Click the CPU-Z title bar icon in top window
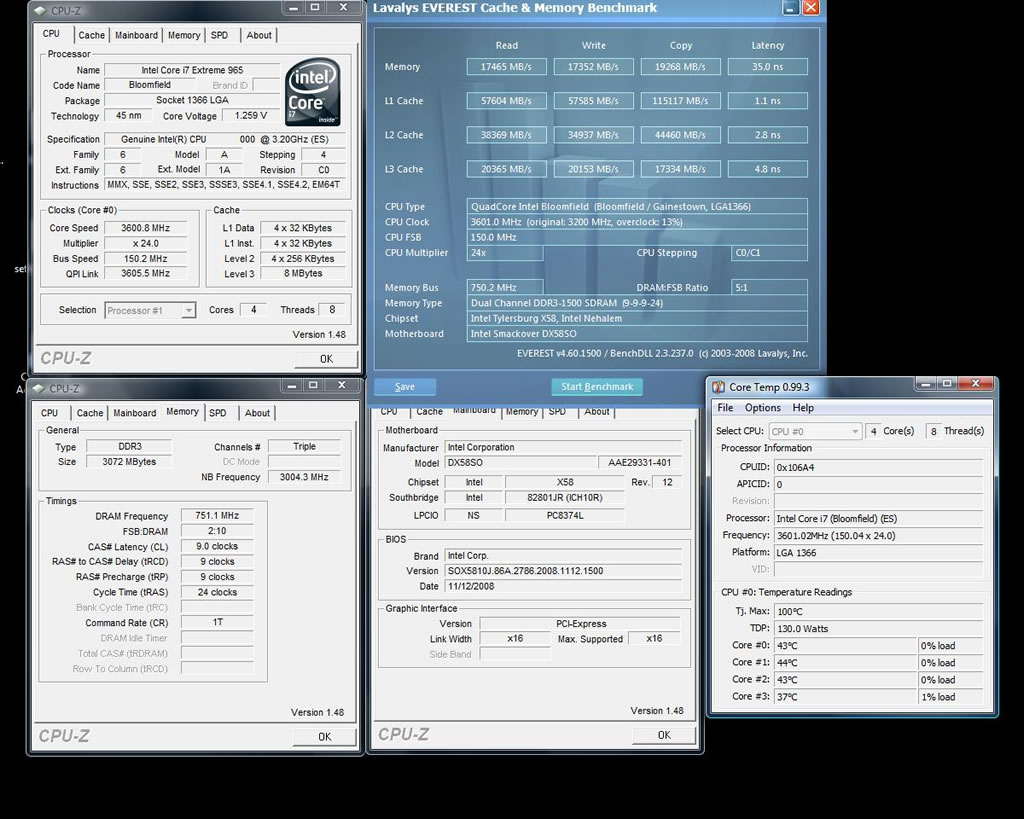Viewport: 1024px width, 819px height. [x=40, y=10]
